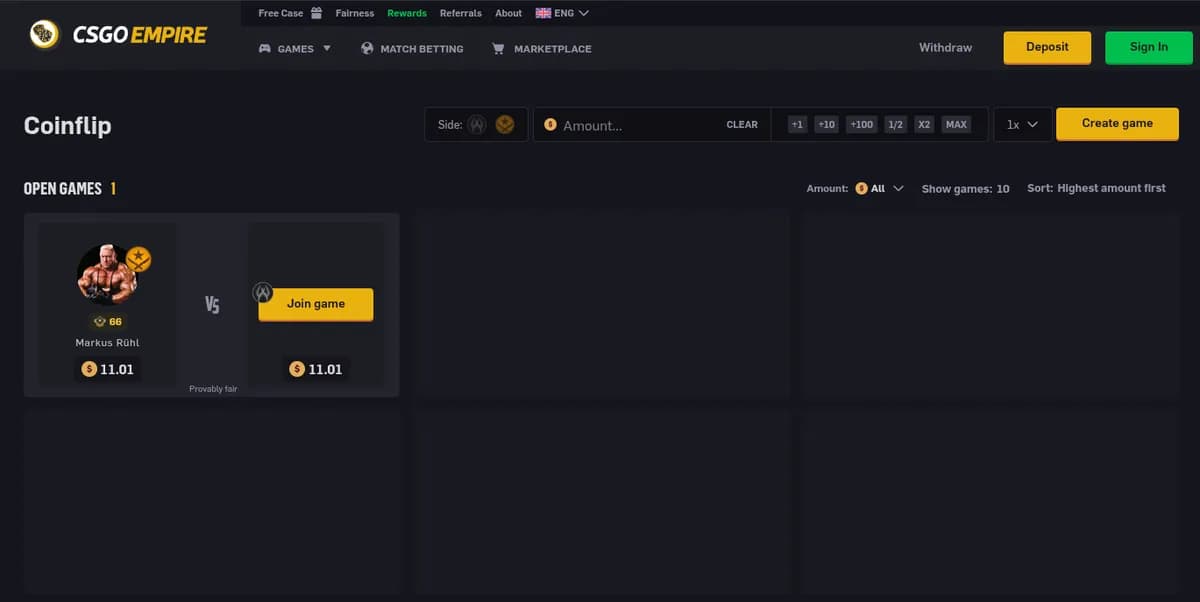Screen dimensions: 1200x602
Task: Click the ball icon beside Match Betting
Action: pos(367,48)
